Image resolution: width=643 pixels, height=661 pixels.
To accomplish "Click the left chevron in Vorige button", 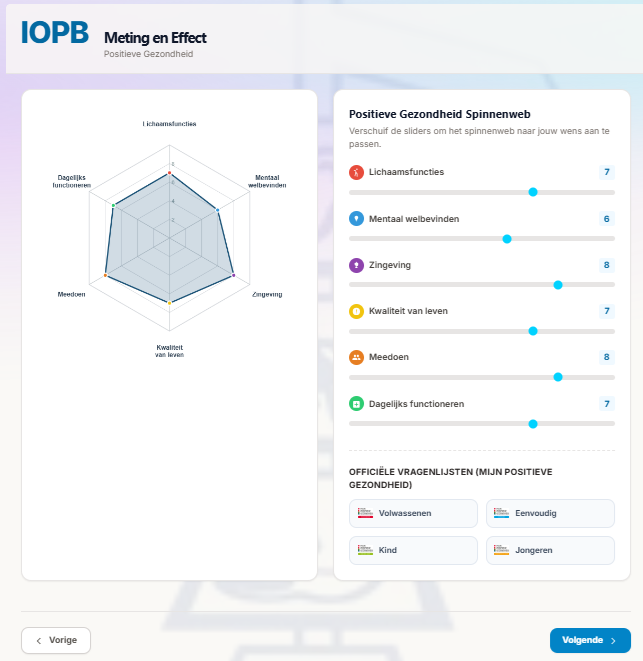I will pos(39,641).
